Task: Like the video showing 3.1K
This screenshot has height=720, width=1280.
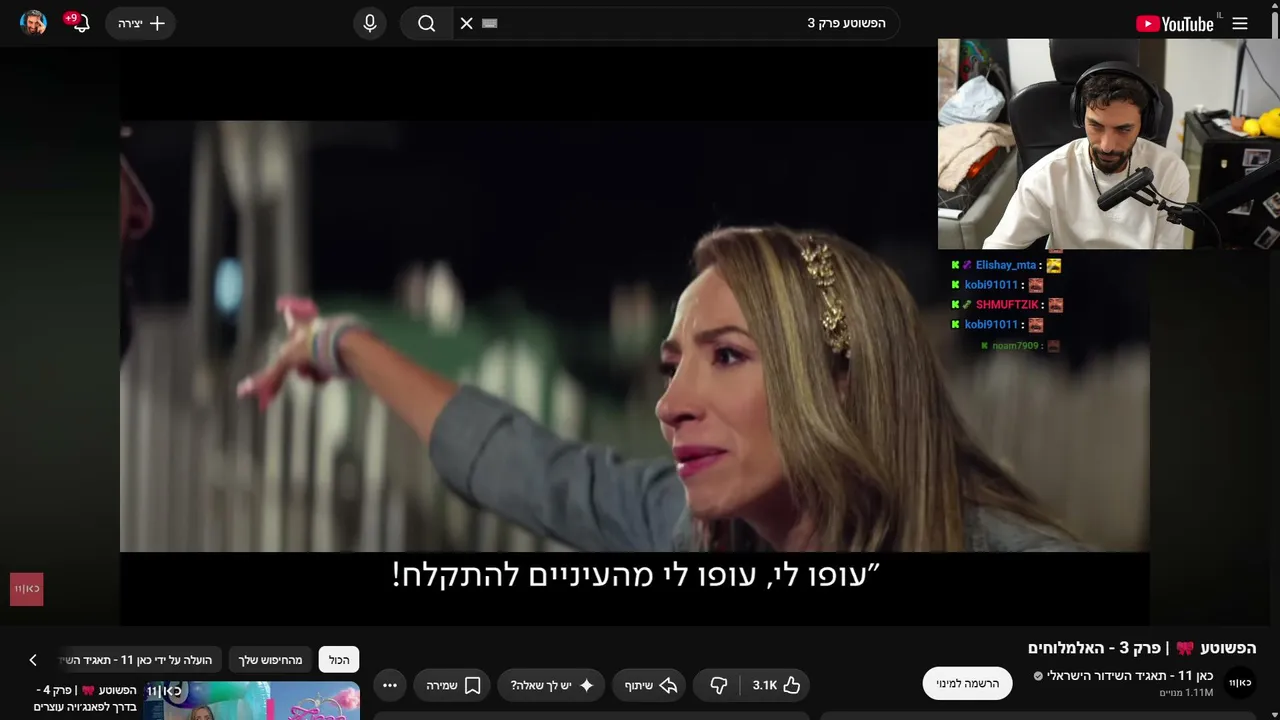Action: pos(776,685)
